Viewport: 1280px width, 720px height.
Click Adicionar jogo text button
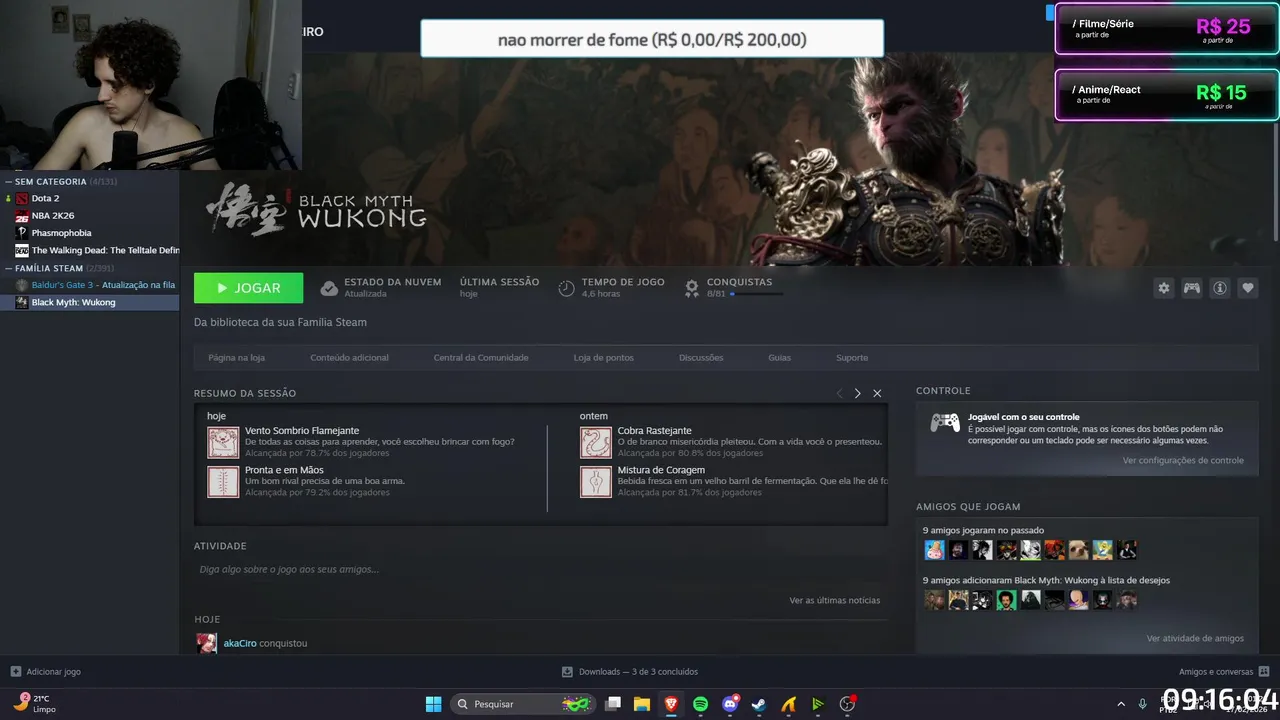point(54,671)
